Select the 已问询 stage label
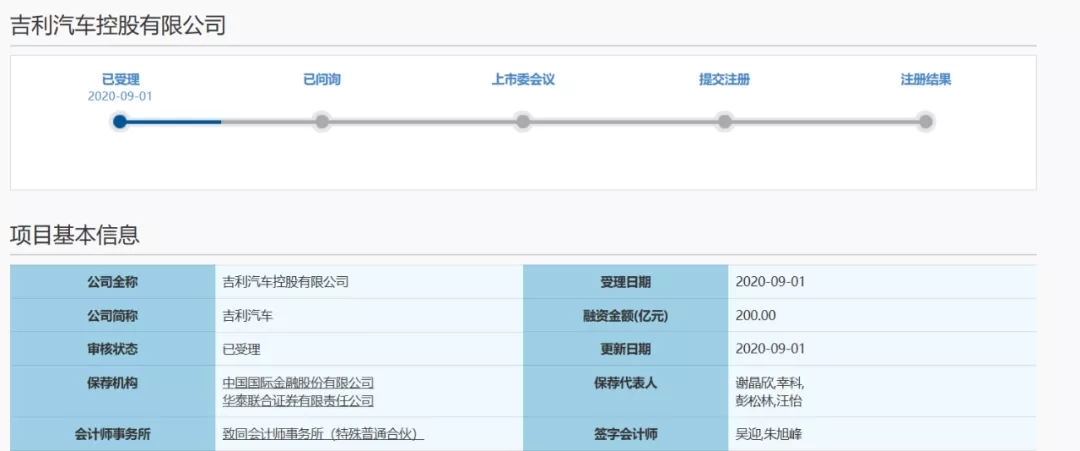 [x=322, y=80]
